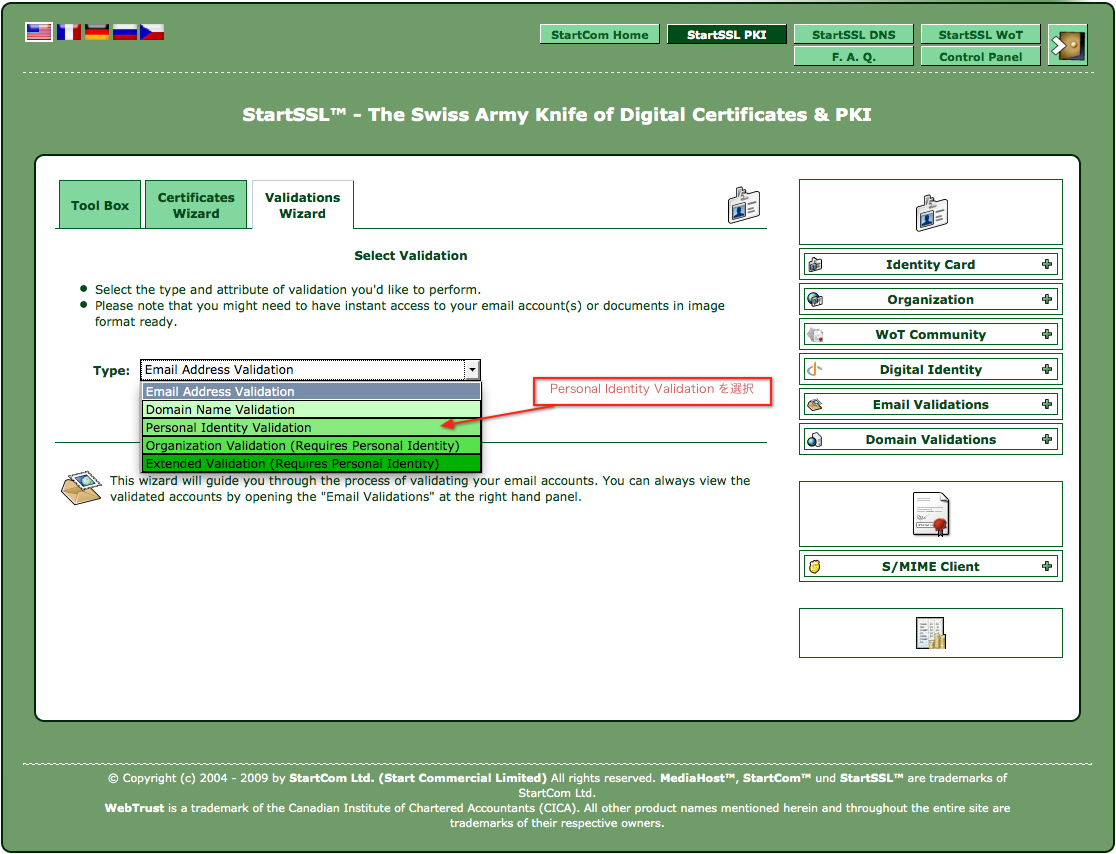Click the open envelope icon by the wizard text
Image resolution: width=1116 pixels, height=854 pixels.
coord(80,487)
